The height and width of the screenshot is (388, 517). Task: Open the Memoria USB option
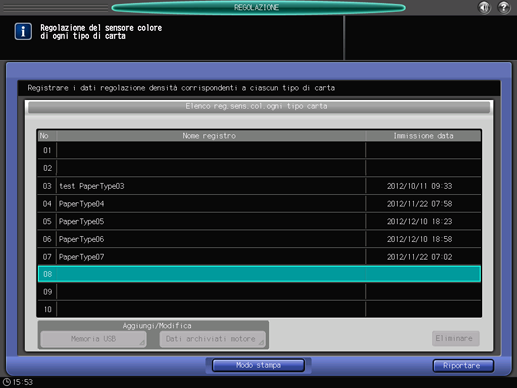click(93, 339)
